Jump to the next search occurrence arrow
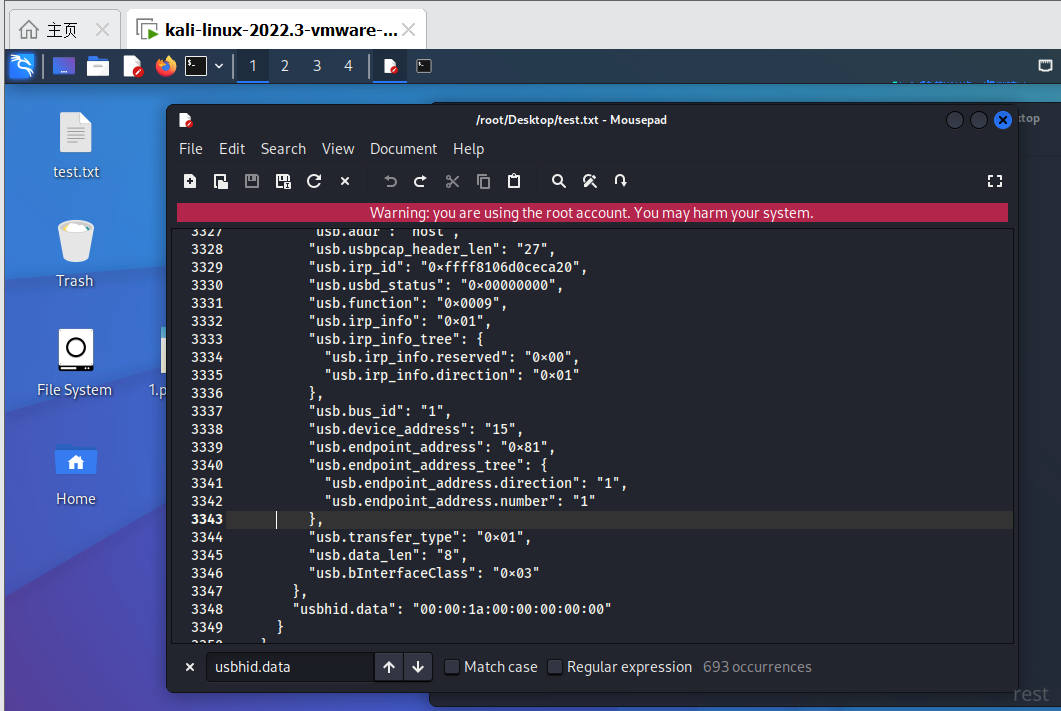1061x711 pixels. [x=418, y=667]
